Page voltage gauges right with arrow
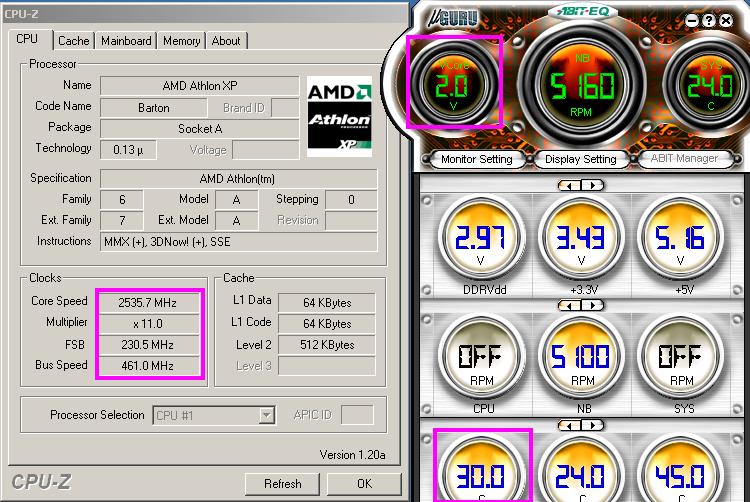Screen dimensions: 750x502 tap(593, 185)
